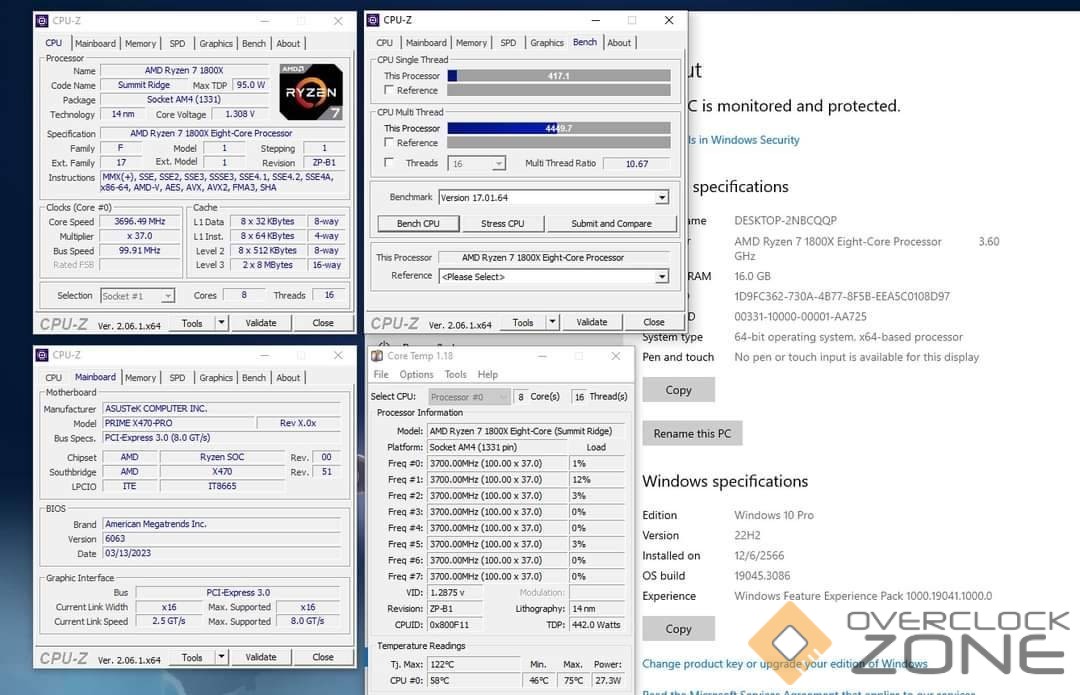Open Core Temp Tools menu
This screenshot has height=695, width=1080.
point(455,374)
